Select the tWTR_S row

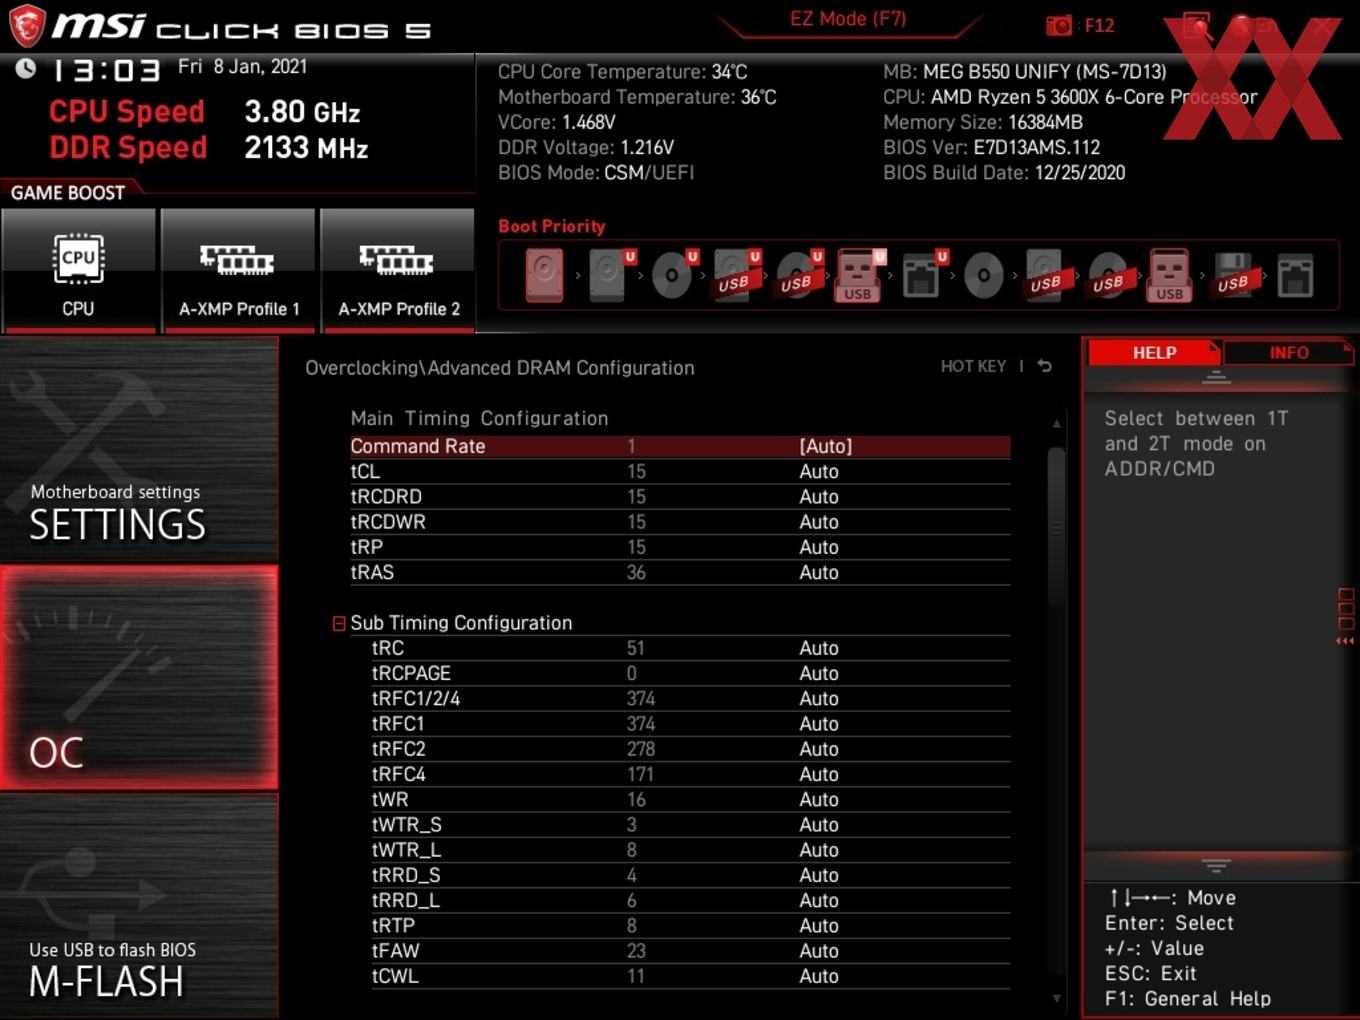(690, 825)
